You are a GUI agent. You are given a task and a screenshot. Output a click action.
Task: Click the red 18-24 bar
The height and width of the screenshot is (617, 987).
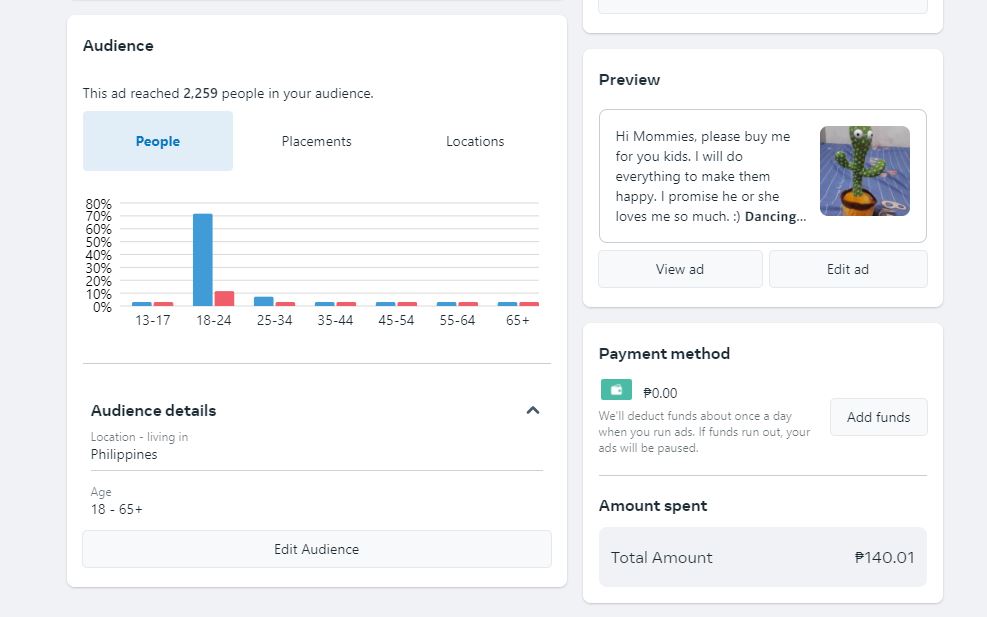(x=224, y=298)
